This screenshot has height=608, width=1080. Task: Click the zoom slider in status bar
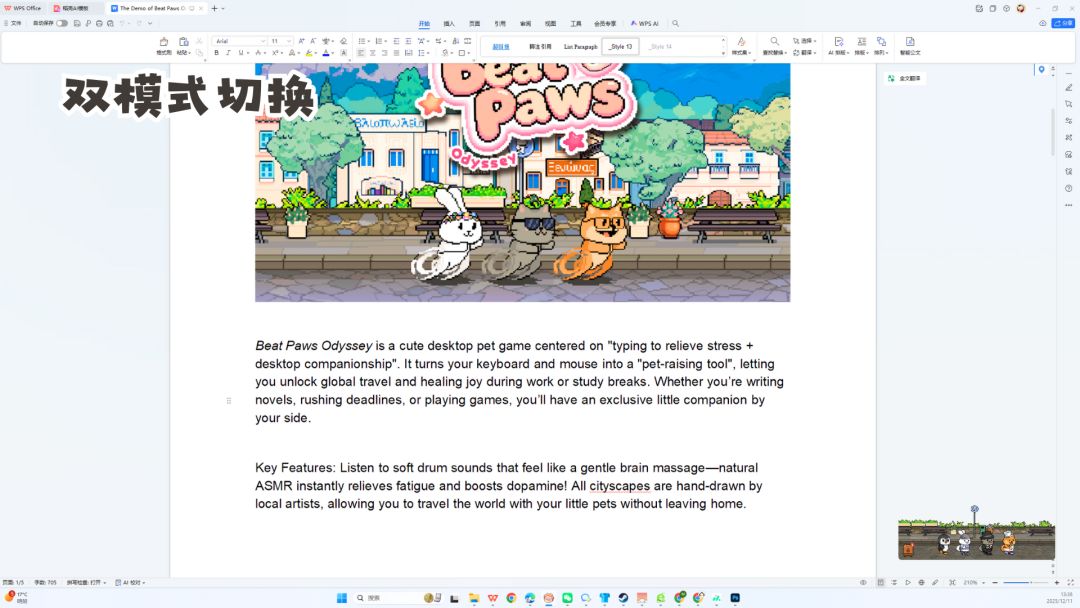tap(1026, 583)
